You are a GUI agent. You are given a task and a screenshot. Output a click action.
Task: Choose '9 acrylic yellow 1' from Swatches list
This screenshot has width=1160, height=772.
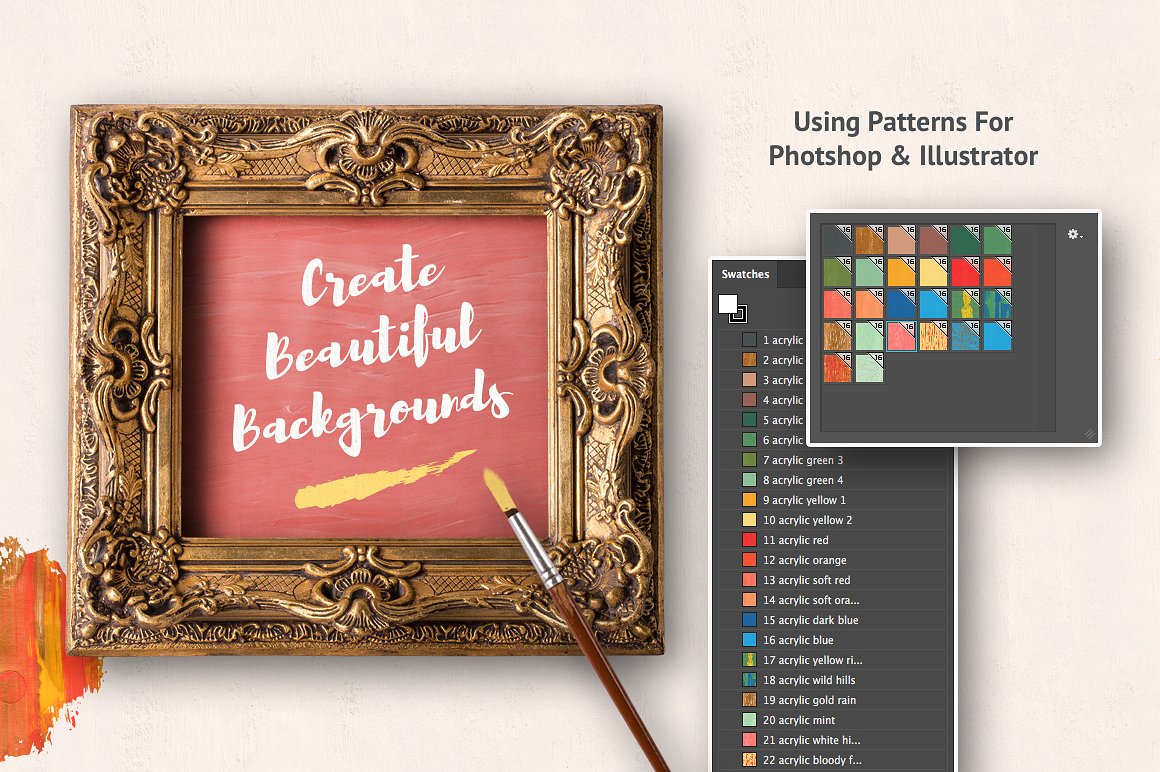coord(805,500)
